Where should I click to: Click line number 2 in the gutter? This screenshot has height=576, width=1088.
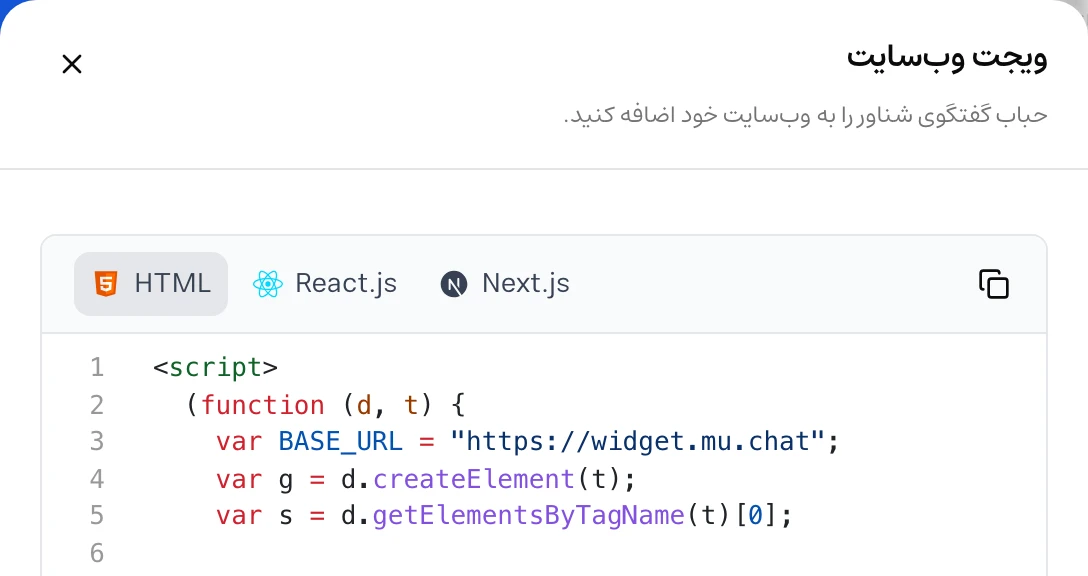pos(97,405)
